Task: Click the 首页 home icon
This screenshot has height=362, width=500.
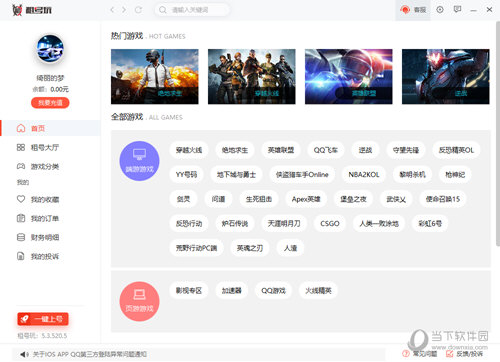Action: tap(21, 128)
